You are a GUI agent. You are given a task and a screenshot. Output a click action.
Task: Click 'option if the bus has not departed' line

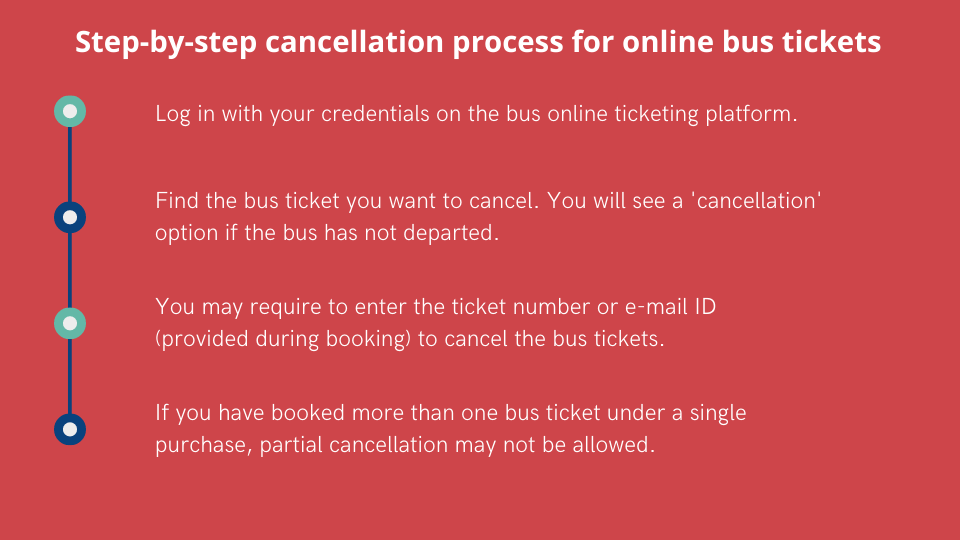(x=327, y=233)
